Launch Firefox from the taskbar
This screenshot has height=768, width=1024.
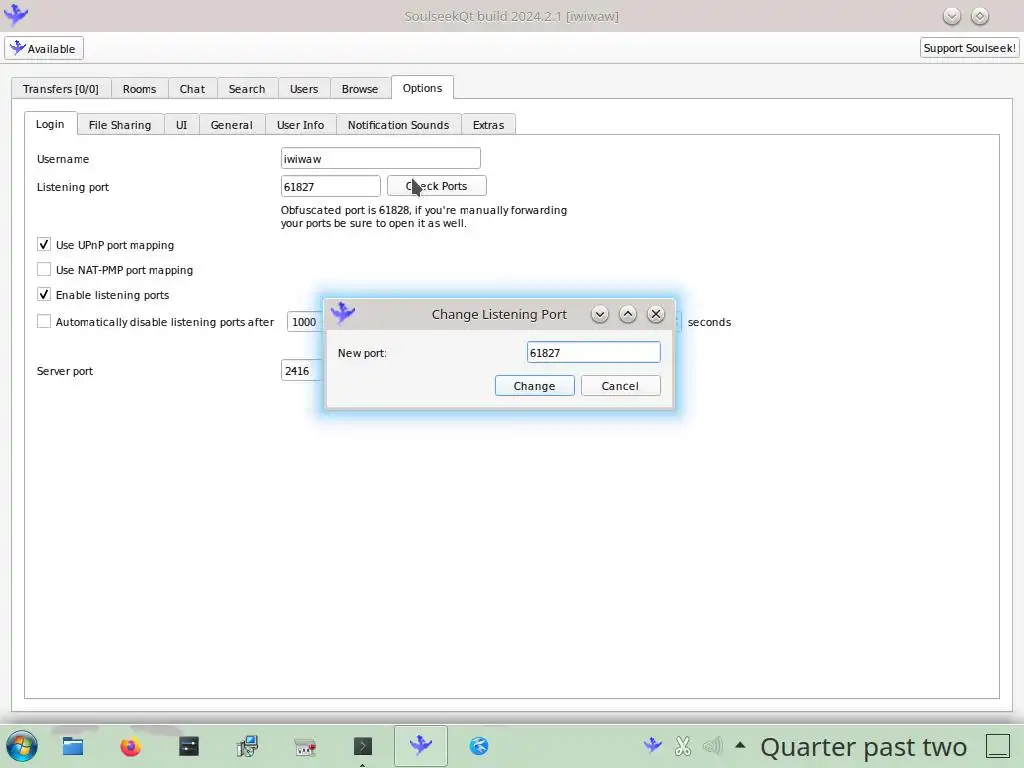pos(131,746)
